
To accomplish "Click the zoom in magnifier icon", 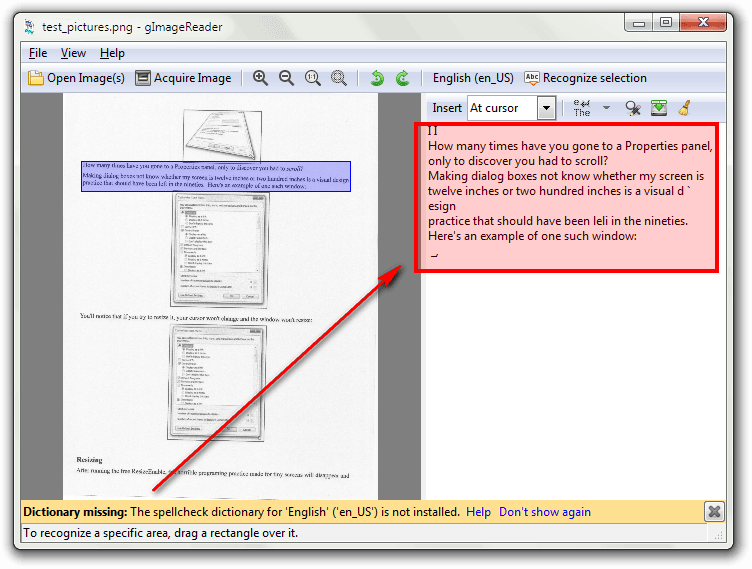I will click(261, 78).
